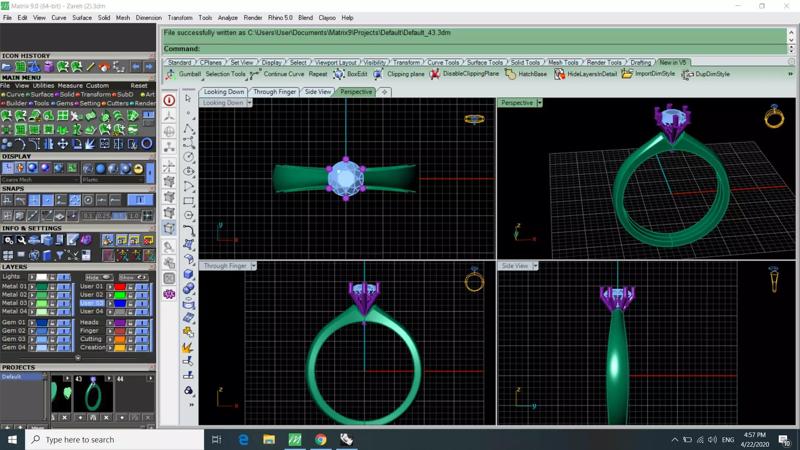800x450 pixels.
Task: Click the purple box icon in Icon History
Action: click(x=48, y=67)
